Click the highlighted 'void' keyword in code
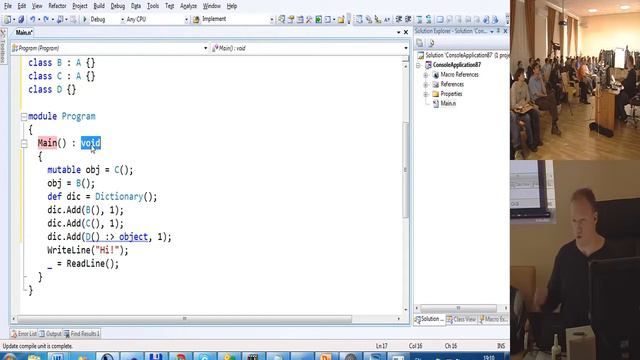This screenshot has width=640, height=360. pos(91,143)
